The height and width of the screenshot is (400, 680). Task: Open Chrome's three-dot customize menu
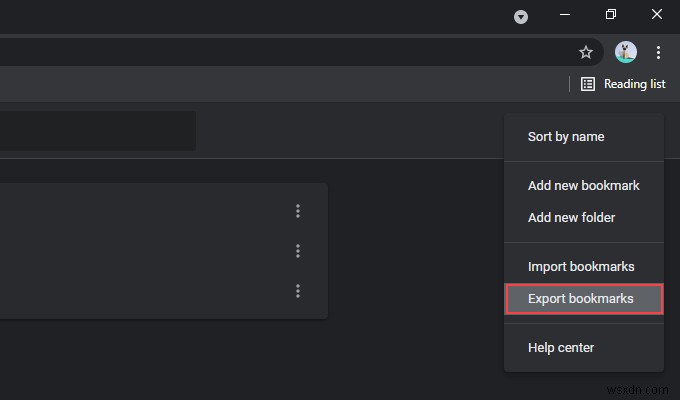658,52
